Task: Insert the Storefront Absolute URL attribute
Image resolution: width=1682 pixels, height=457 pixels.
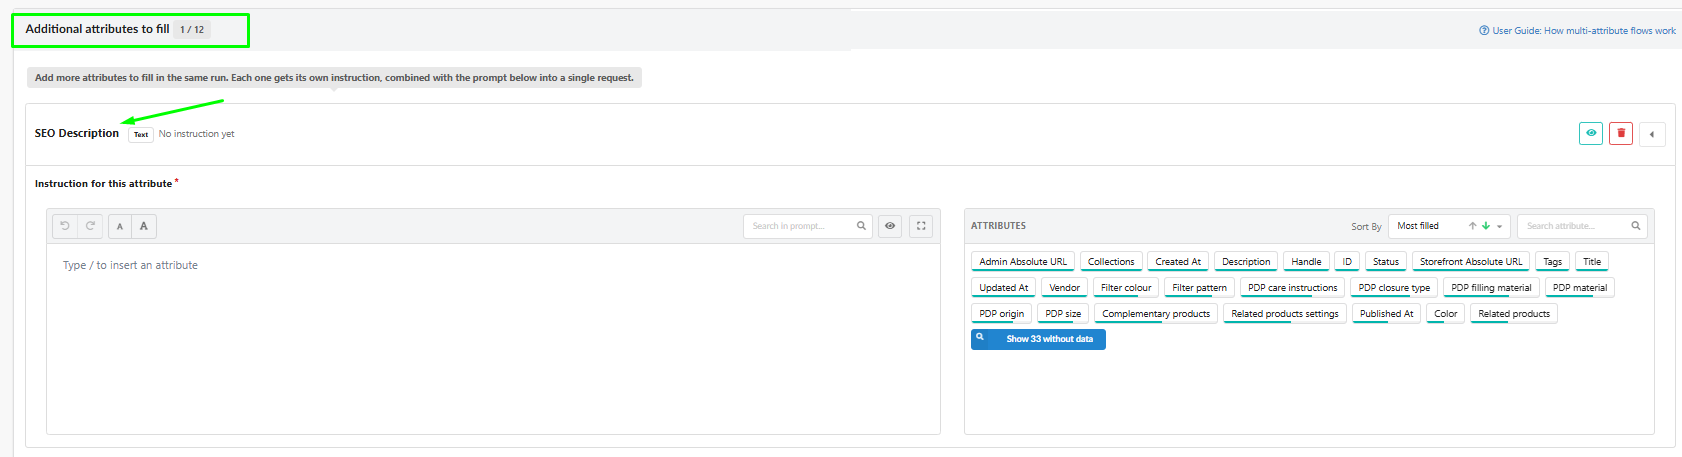Action: [1471, 261]
